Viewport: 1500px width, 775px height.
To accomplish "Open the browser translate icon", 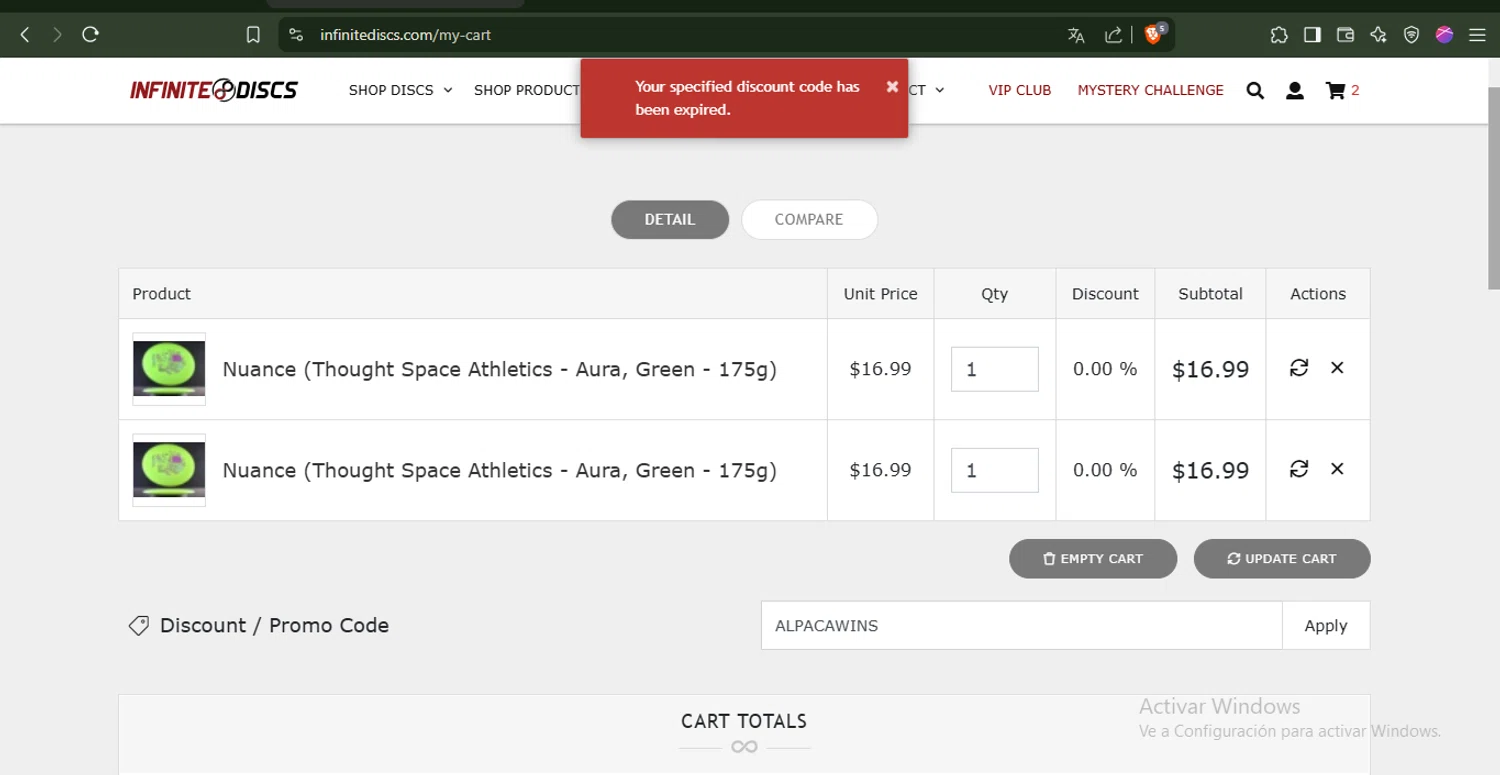I will click(x=1076, y=35).
